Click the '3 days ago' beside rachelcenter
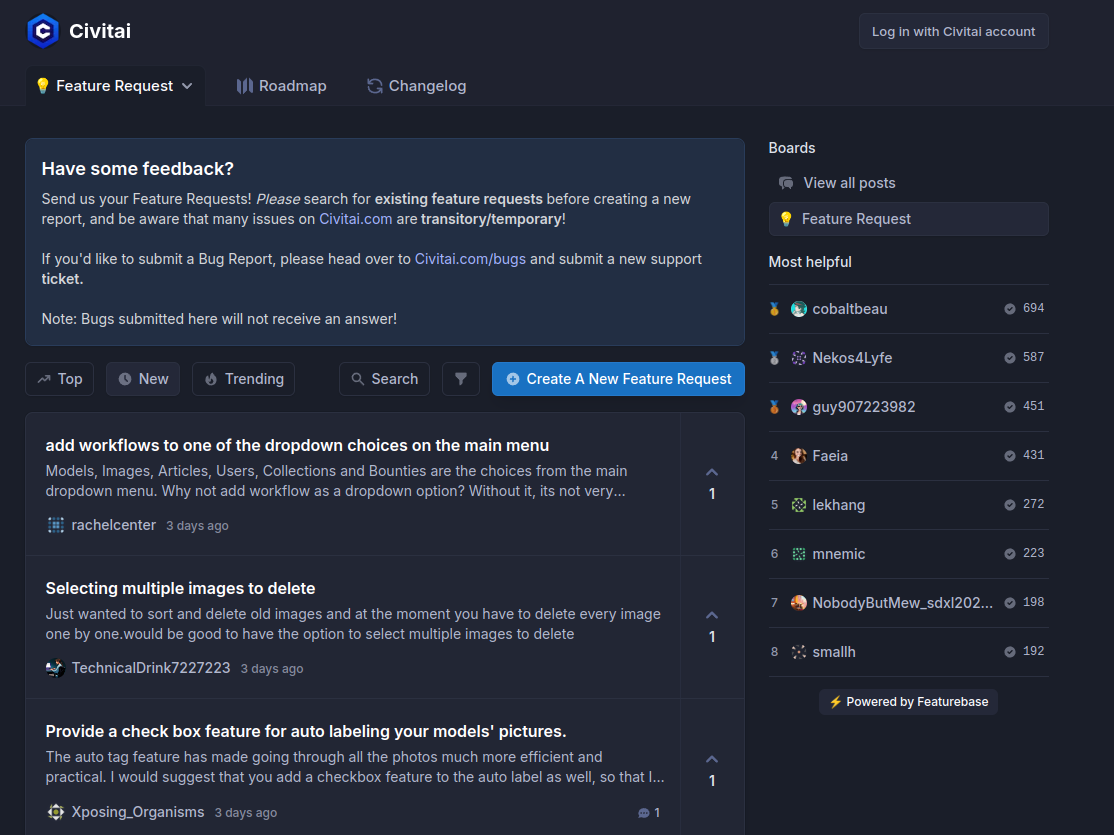This screenshot has width=1114, height=835. coord(198,526)
